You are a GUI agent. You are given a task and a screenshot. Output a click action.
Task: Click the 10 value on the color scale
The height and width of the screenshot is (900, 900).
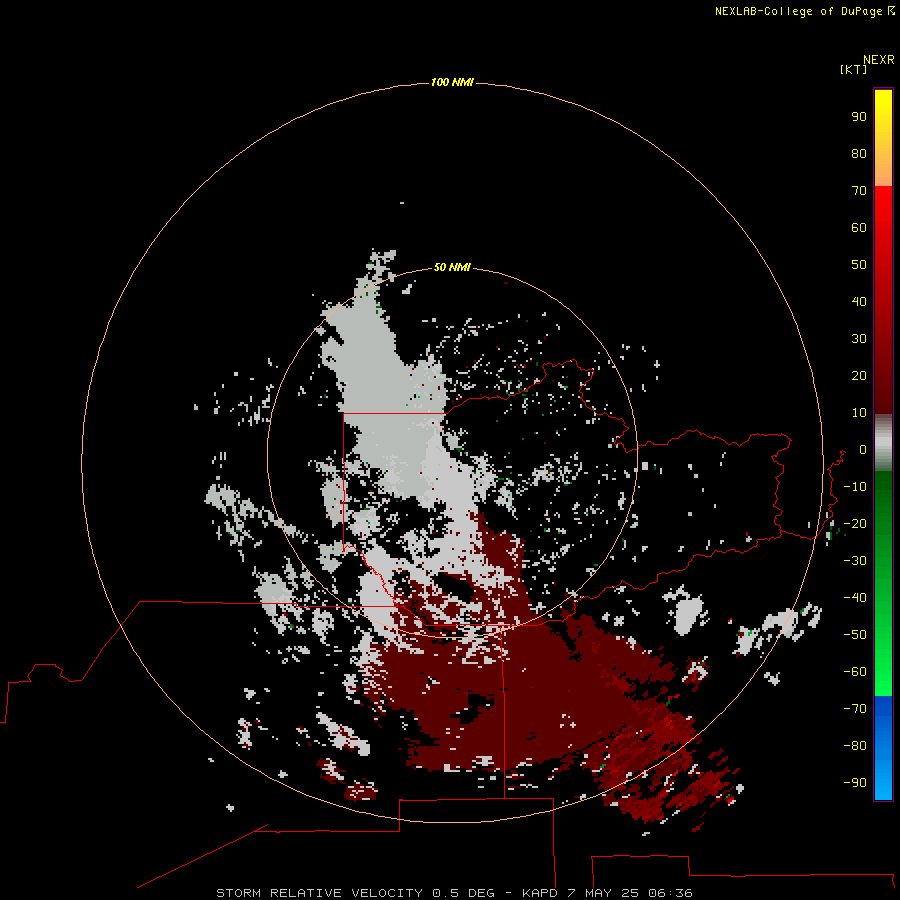click(x=859, y=413)
